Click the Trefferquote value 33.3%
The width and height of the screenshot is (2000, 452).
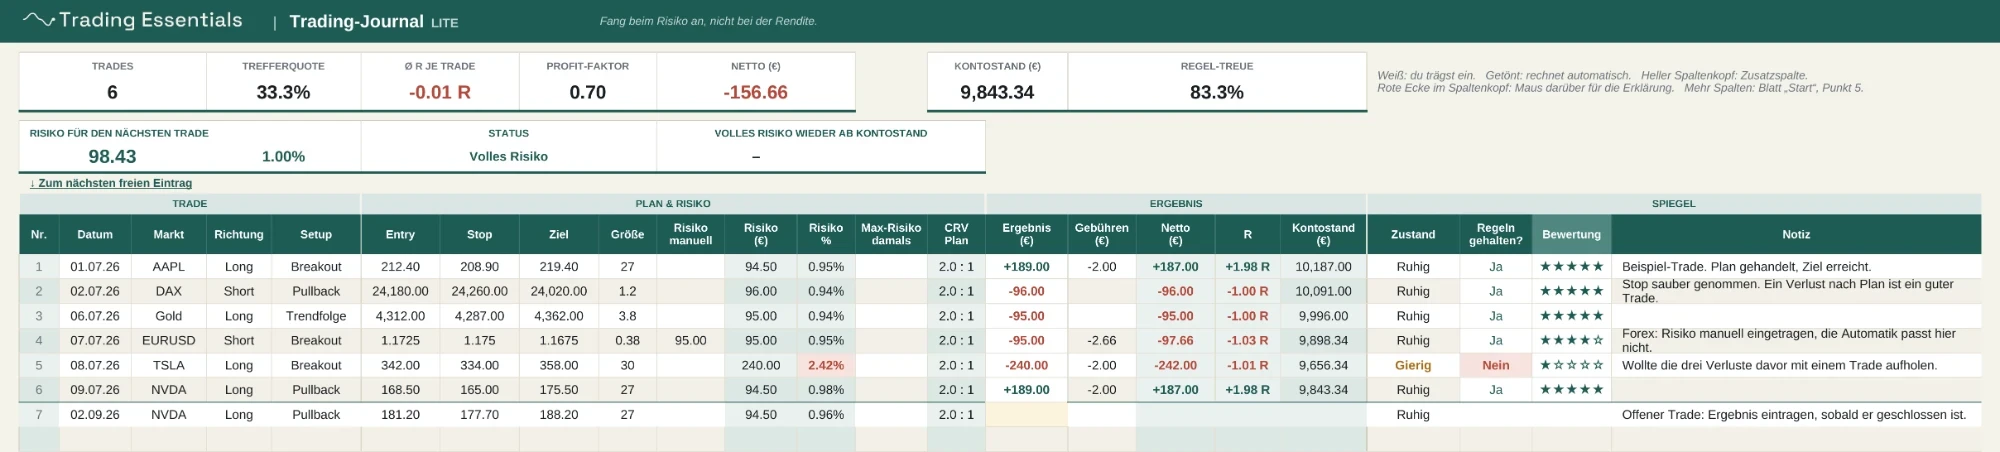[283, 92]
